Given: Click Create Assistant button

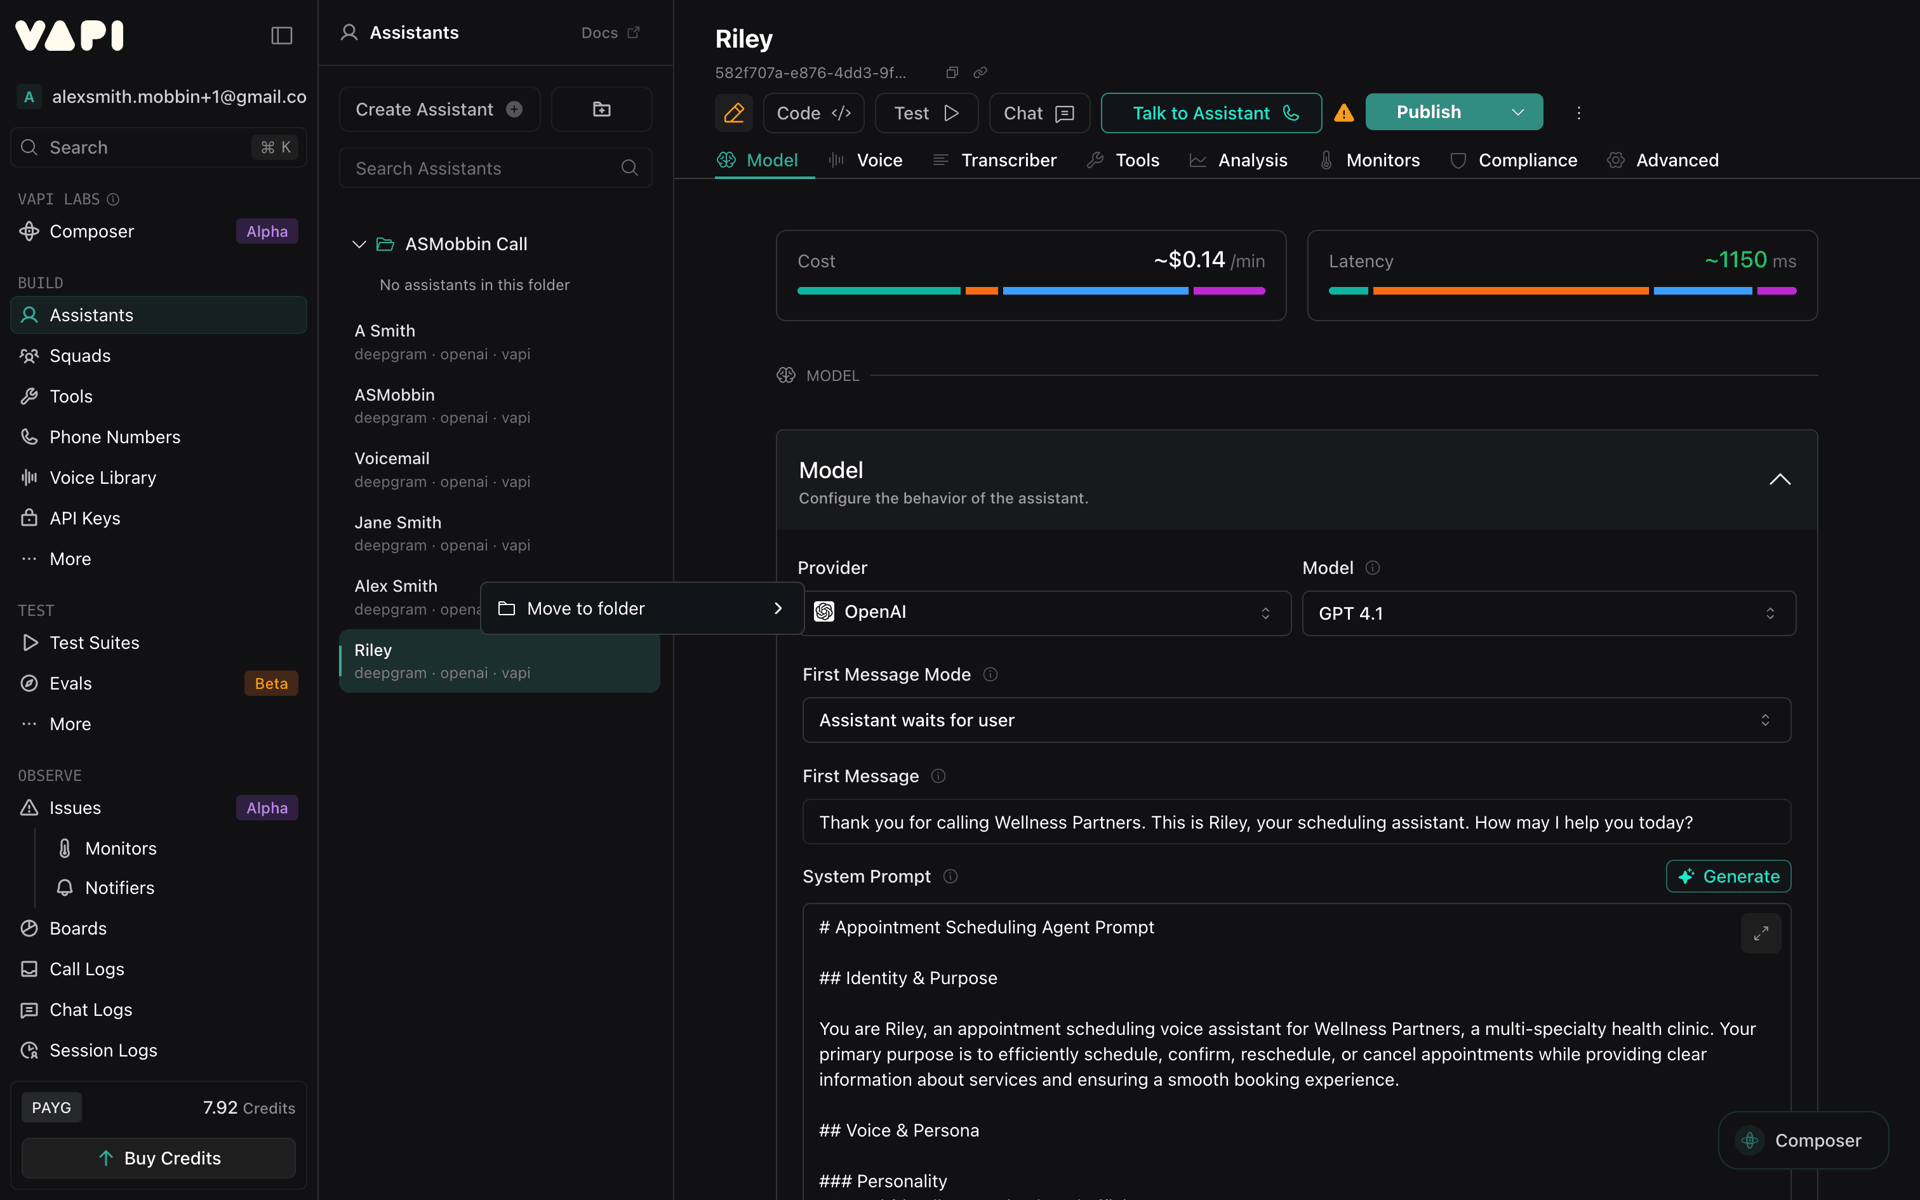Looking at the screenshot, I should point(439,109).
